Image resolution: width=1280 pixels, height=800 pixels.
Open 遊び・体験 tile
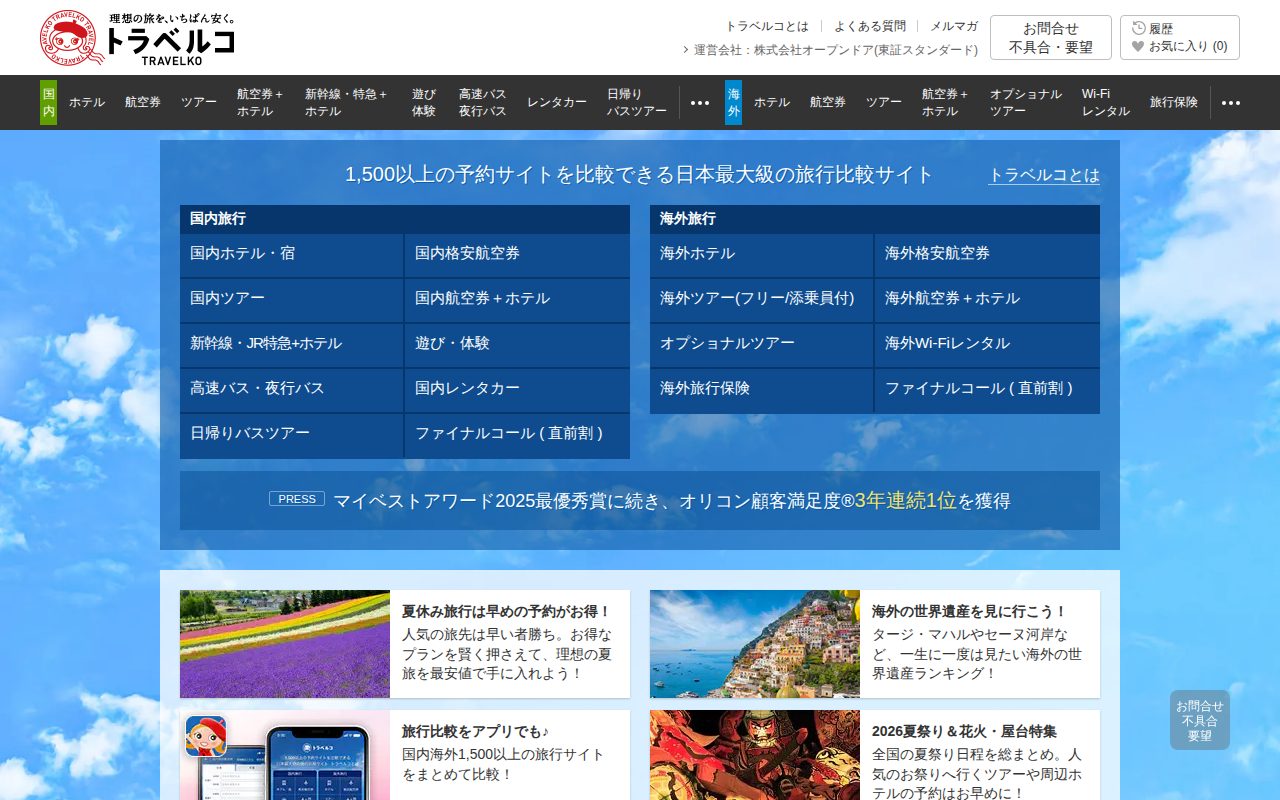[517, 345]
